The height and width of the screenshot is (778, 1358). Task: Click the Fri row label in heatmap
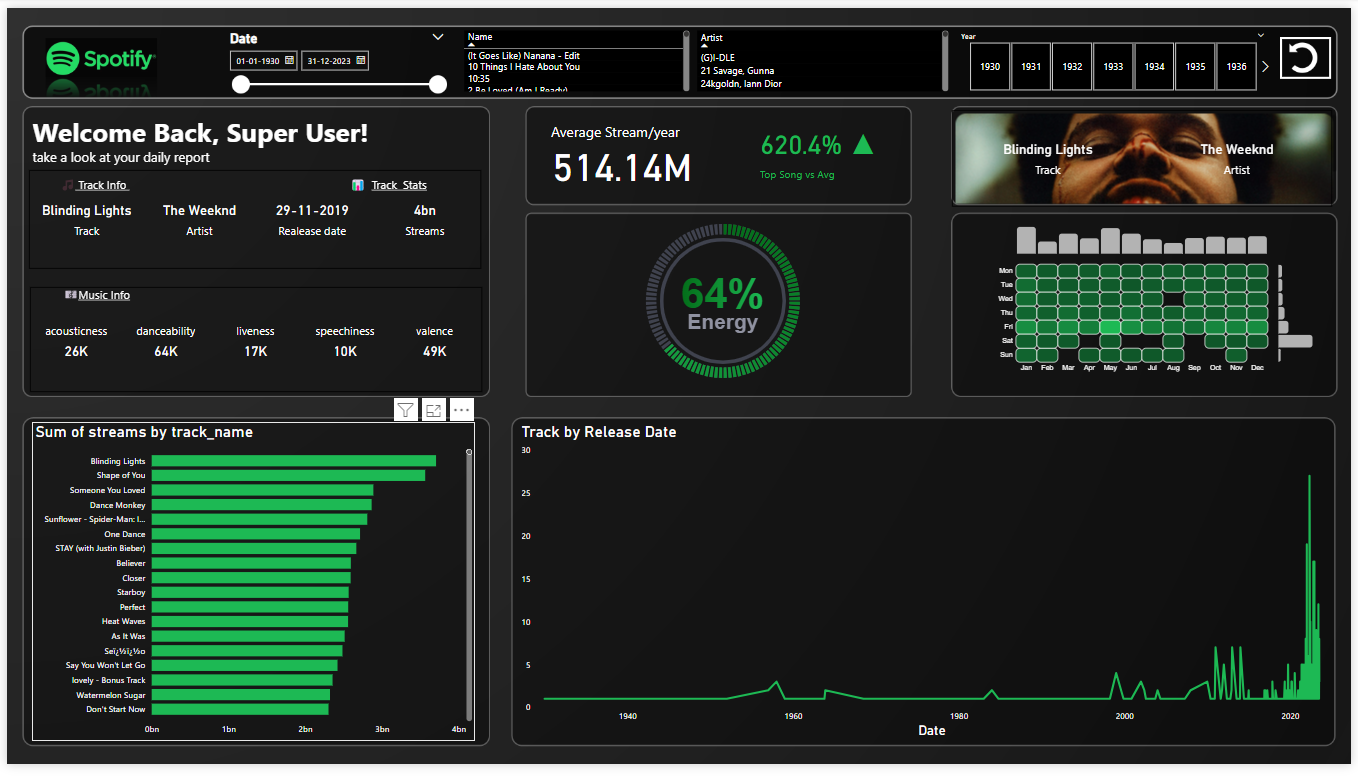[x=1008, y=327]
